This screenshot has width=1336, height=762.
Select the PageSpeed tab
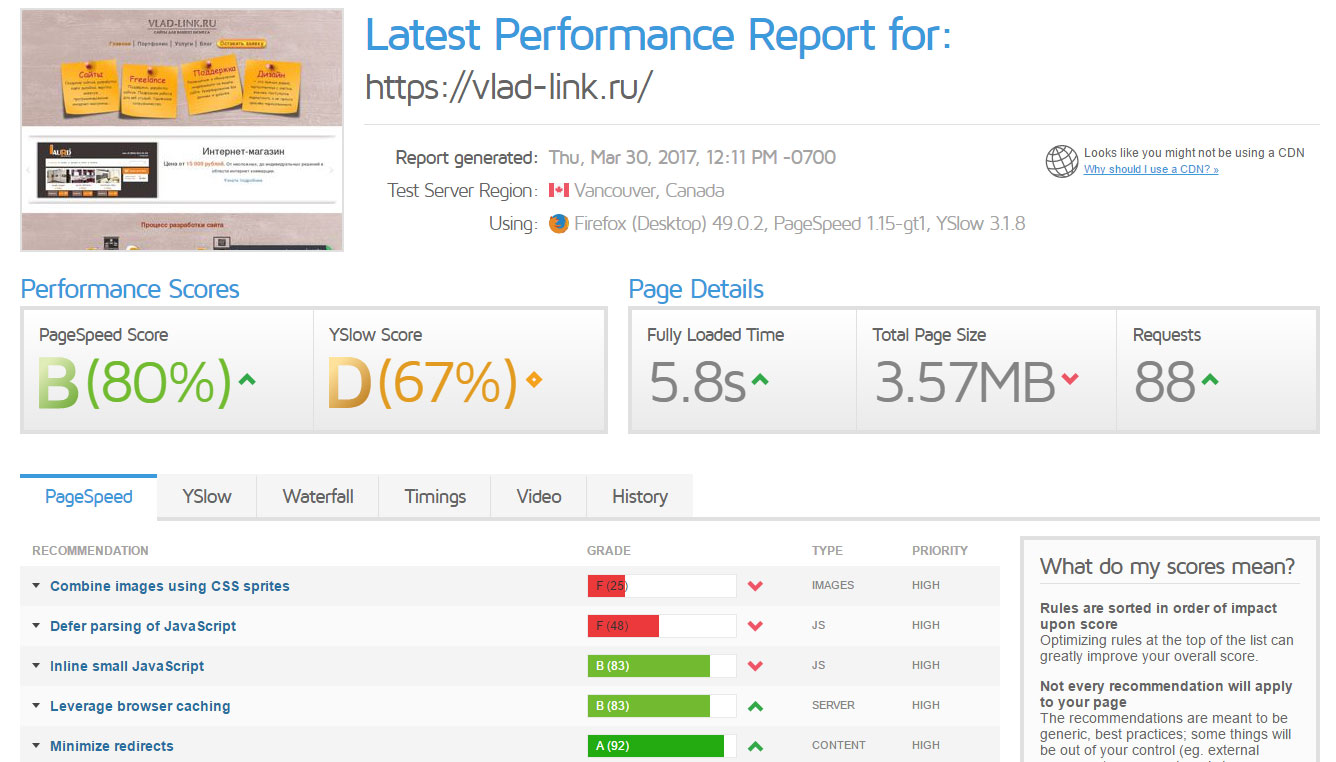click(x=89, y=497)
